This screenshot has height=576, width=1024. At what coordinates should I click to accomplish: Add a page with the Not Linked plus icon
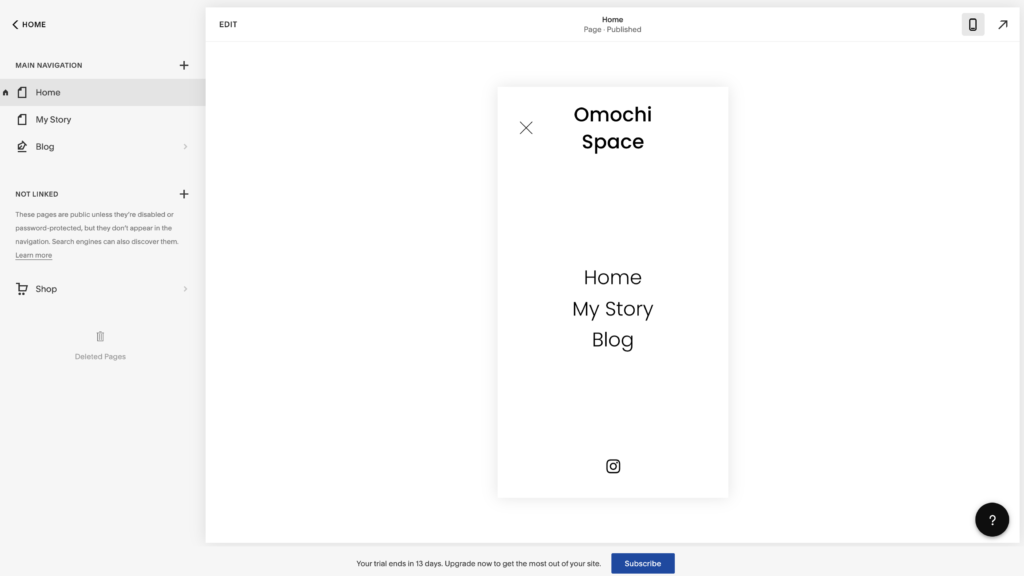(184, 194)
